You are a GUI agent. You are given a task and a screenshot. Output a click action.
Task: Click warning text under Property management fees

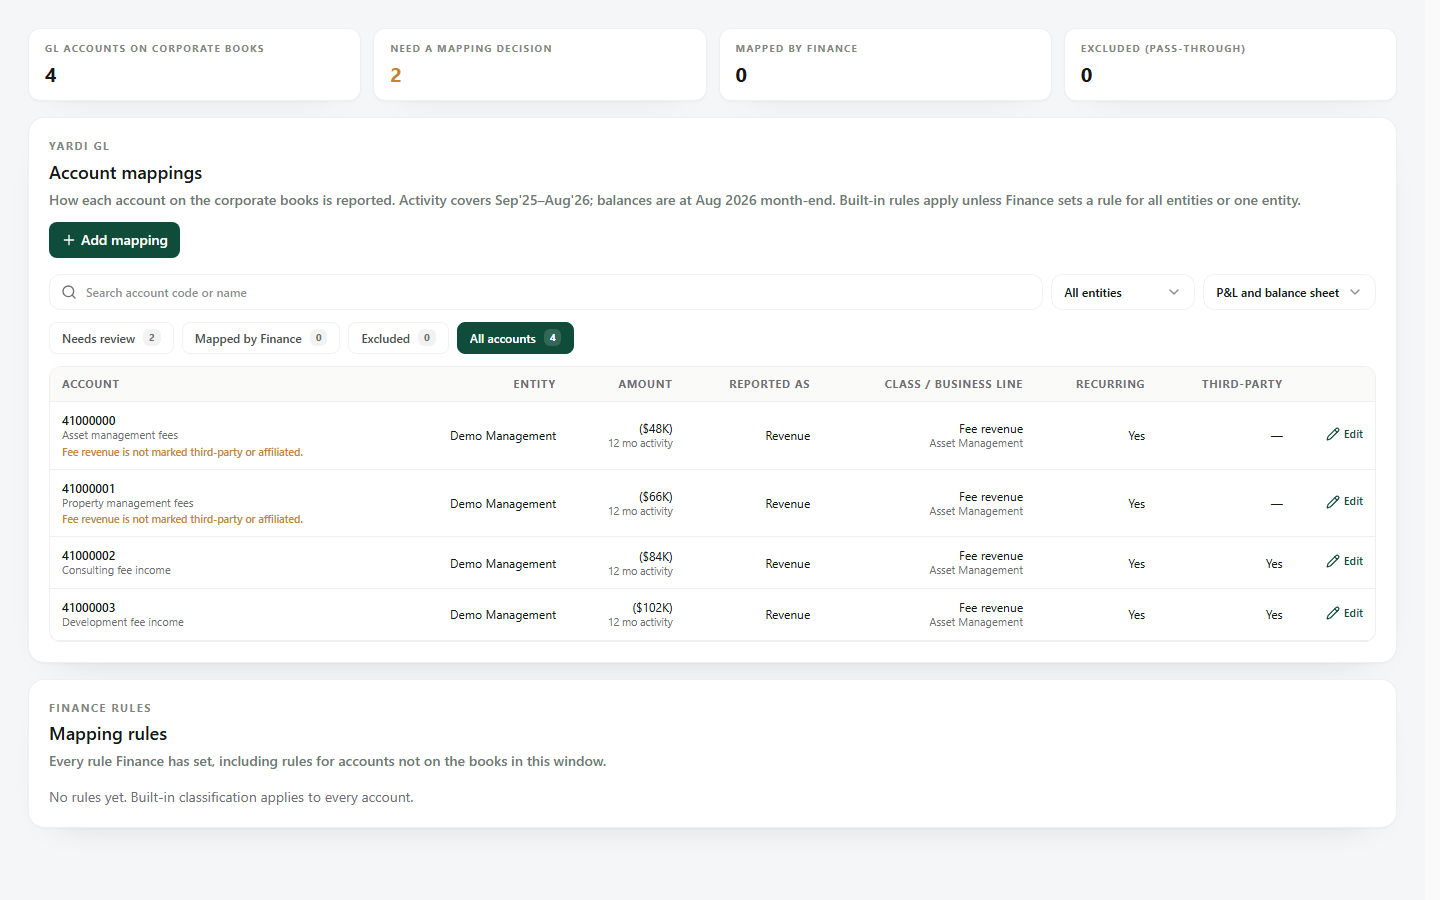coord(182,520)
